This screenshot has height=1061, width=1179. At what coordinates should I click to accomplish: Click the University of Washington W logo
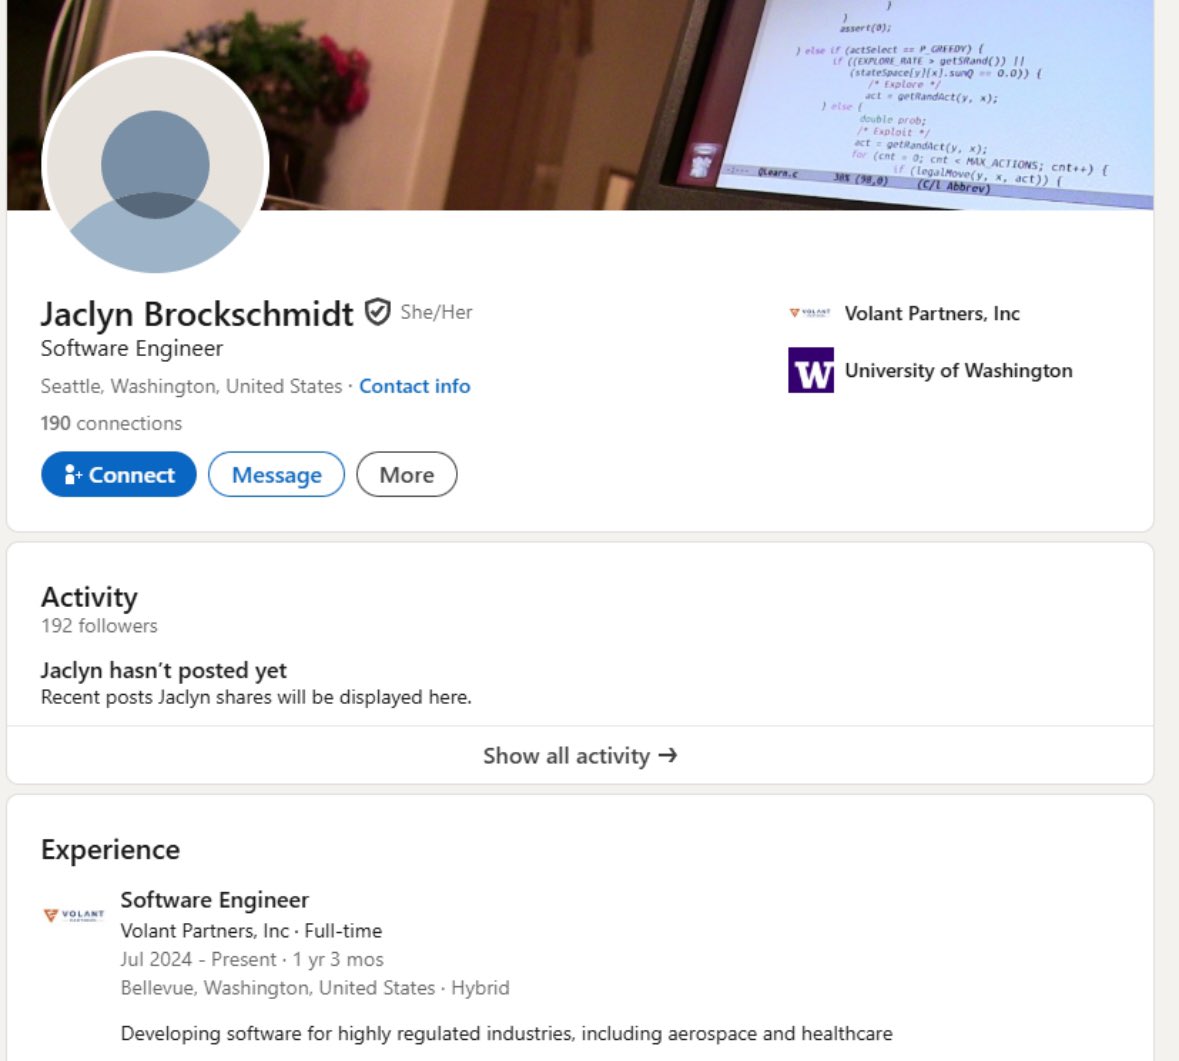tap(811, 370)
